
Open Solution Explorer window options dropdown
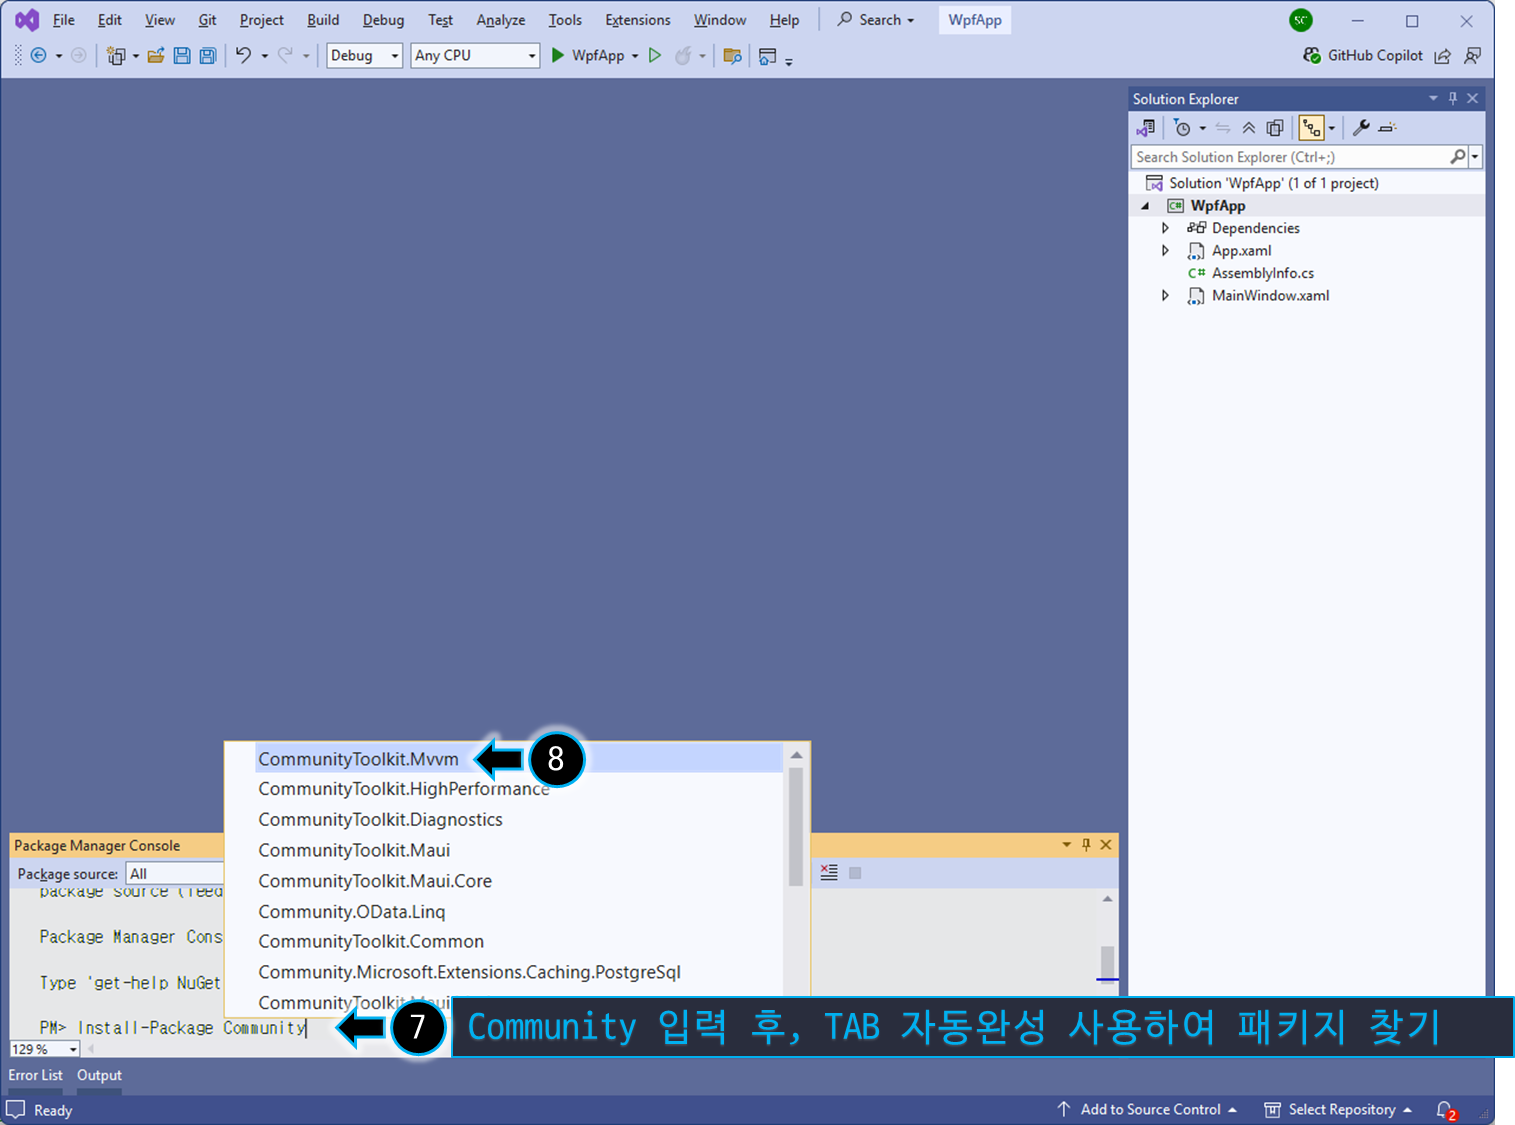pos(1433,98)
